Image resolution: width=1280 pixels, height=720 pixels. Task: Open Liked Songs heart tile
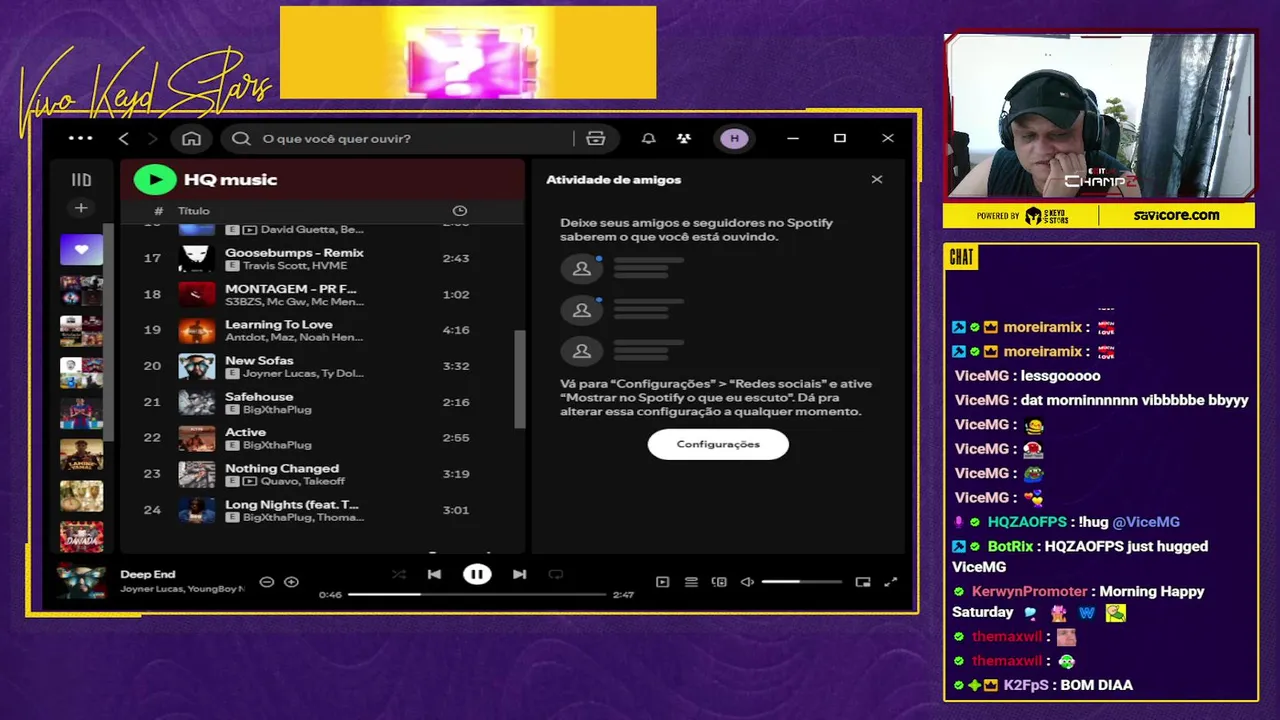pos(81,249)
